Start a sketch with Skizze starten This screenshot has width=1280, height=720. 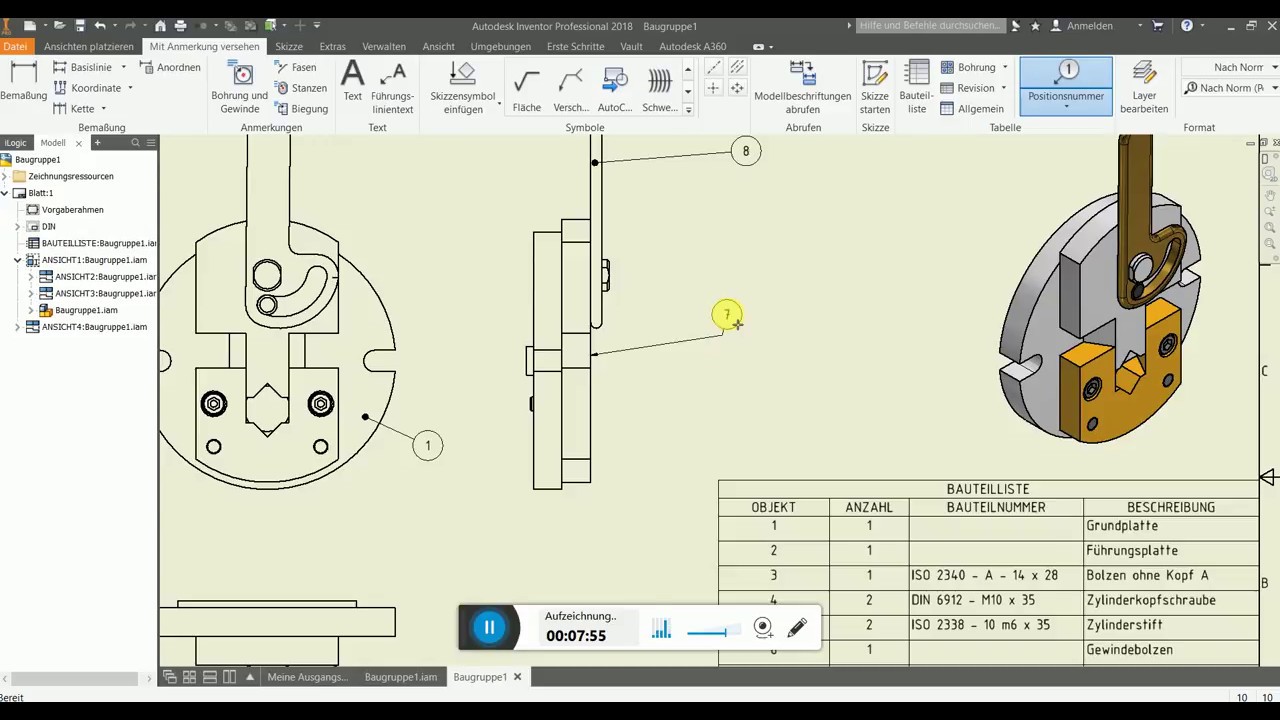click(875, 87)
